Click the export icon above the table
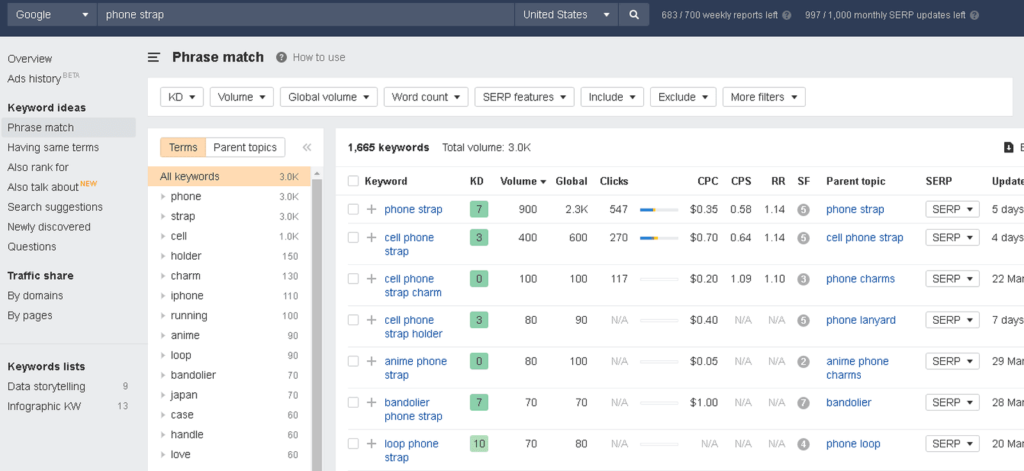 [1008, 148]
